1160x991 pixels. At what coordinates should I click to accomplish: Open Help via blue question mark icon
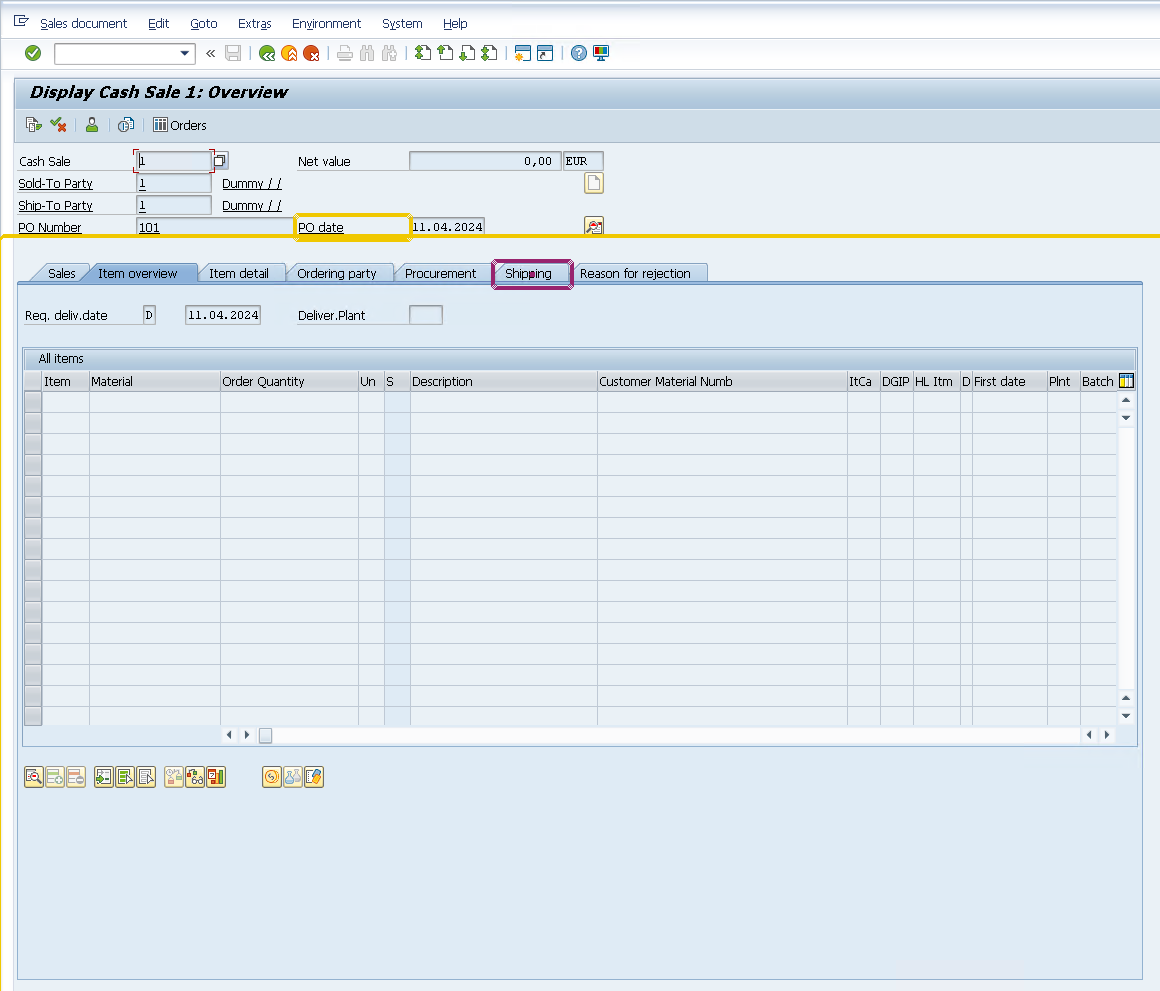pos(579,53)
